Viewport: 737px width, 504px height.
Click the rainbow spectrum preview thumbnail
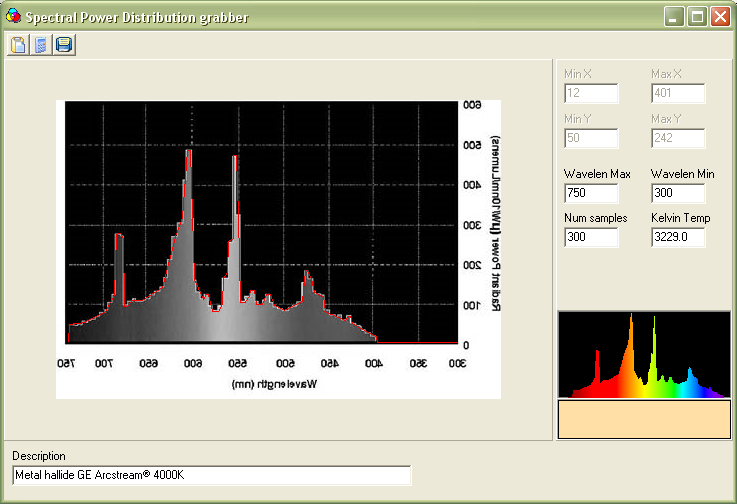pyautogui.click(x=644, y=355)
